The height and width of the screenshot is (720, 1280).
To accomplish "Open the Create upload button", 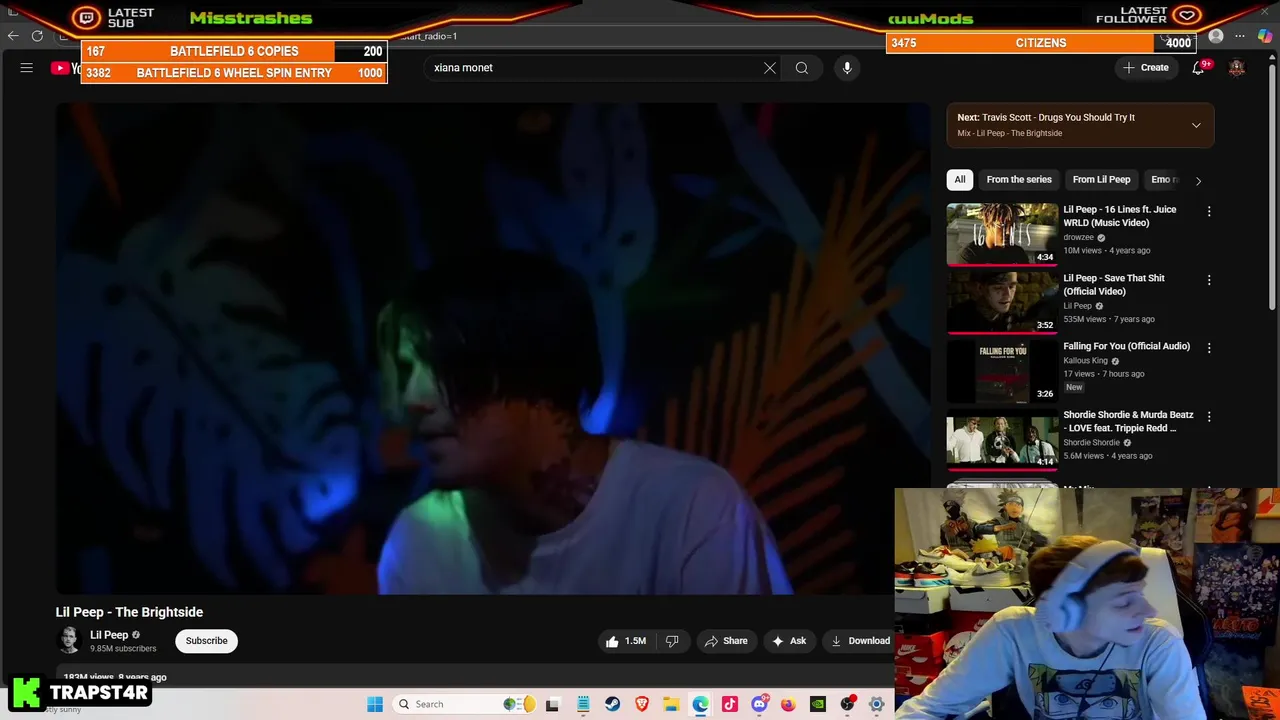I will point(1146,68).
